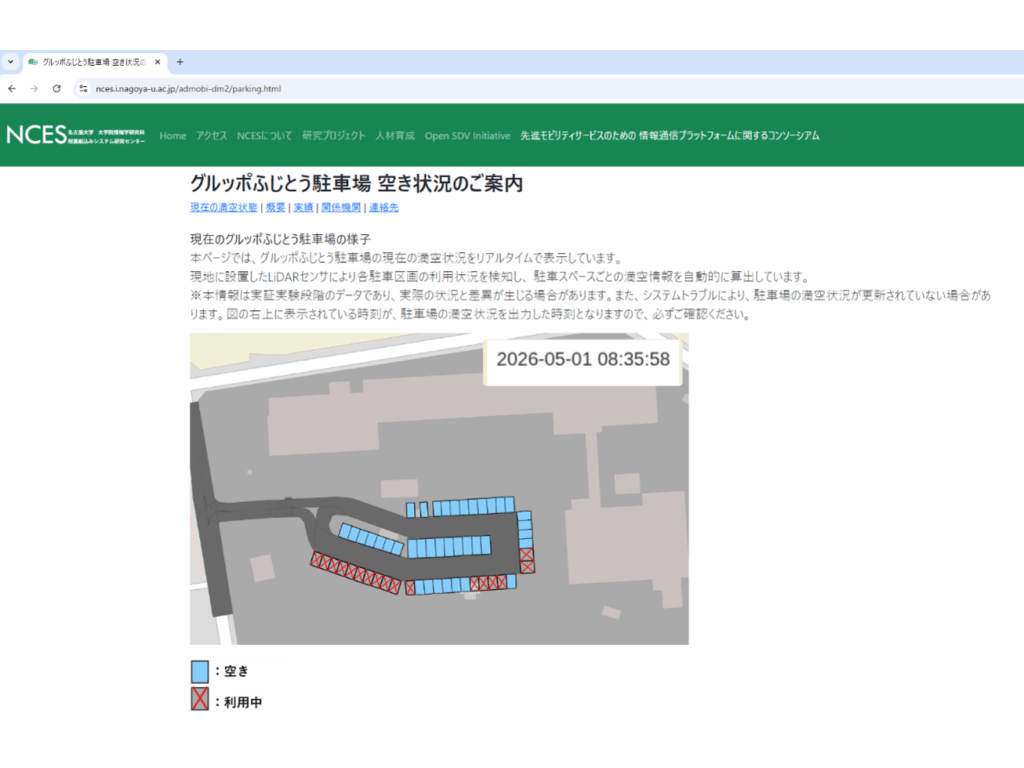1024x768 pixels.
Task: Reload the page with refresh icon
Action: coord(57,88)
